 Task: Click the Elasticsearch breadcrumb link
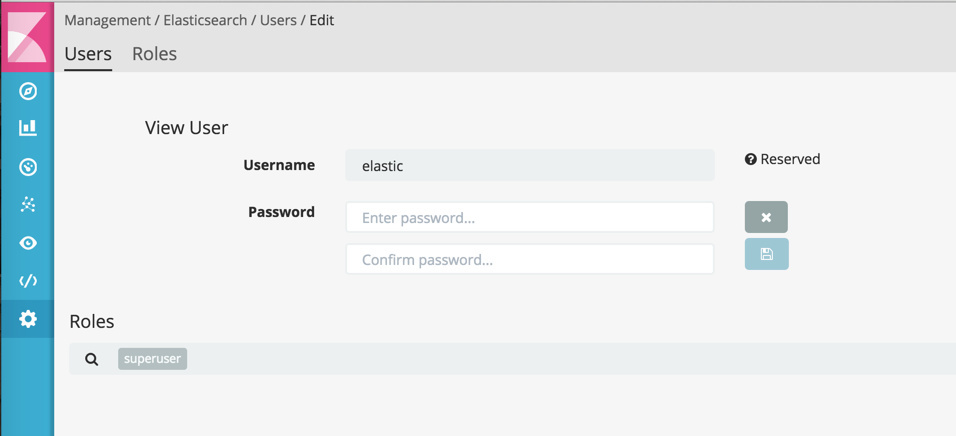click(205, 20)
